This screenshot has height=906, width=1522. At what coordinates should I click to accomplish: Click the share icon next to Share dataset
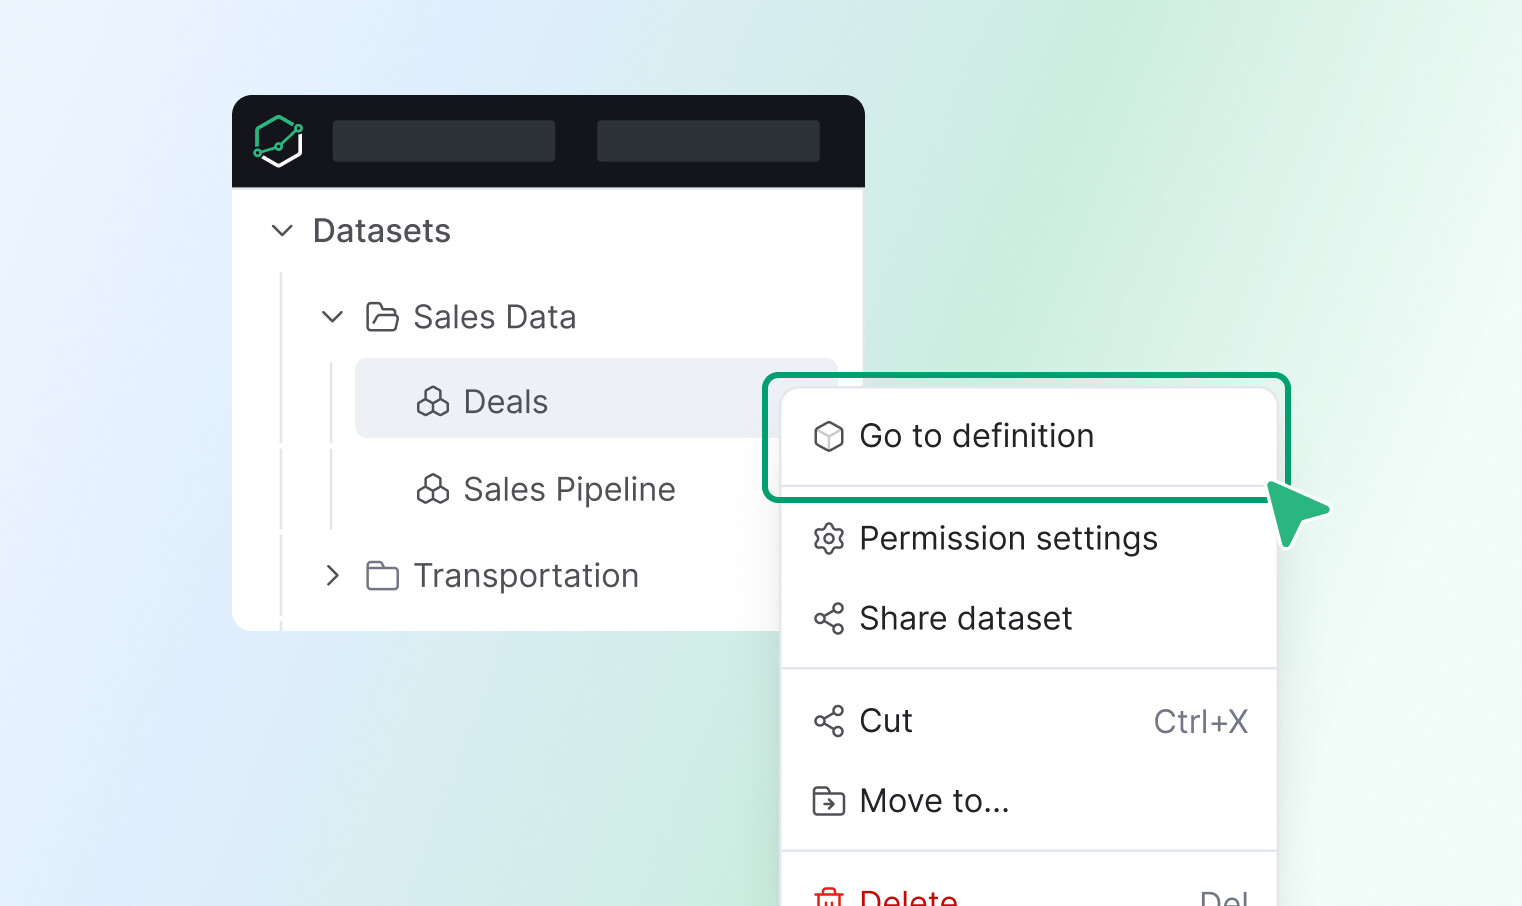[x=829, y=619]
